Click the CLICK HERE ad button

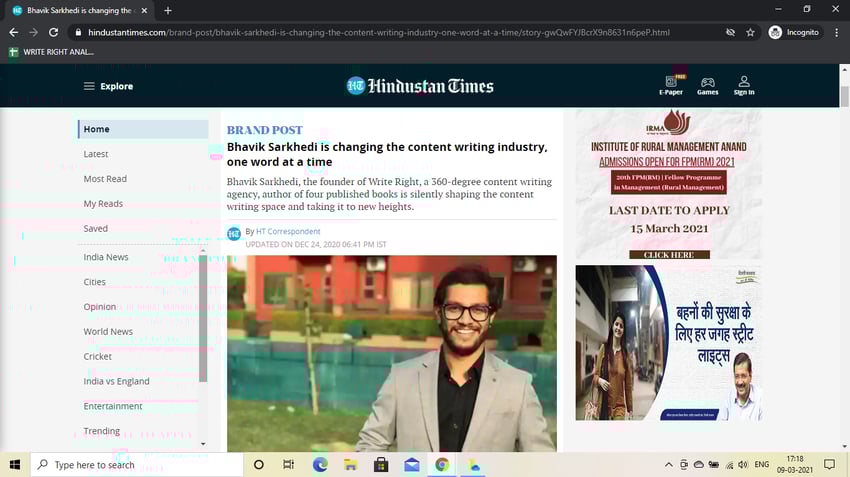[x=669, y=255]
